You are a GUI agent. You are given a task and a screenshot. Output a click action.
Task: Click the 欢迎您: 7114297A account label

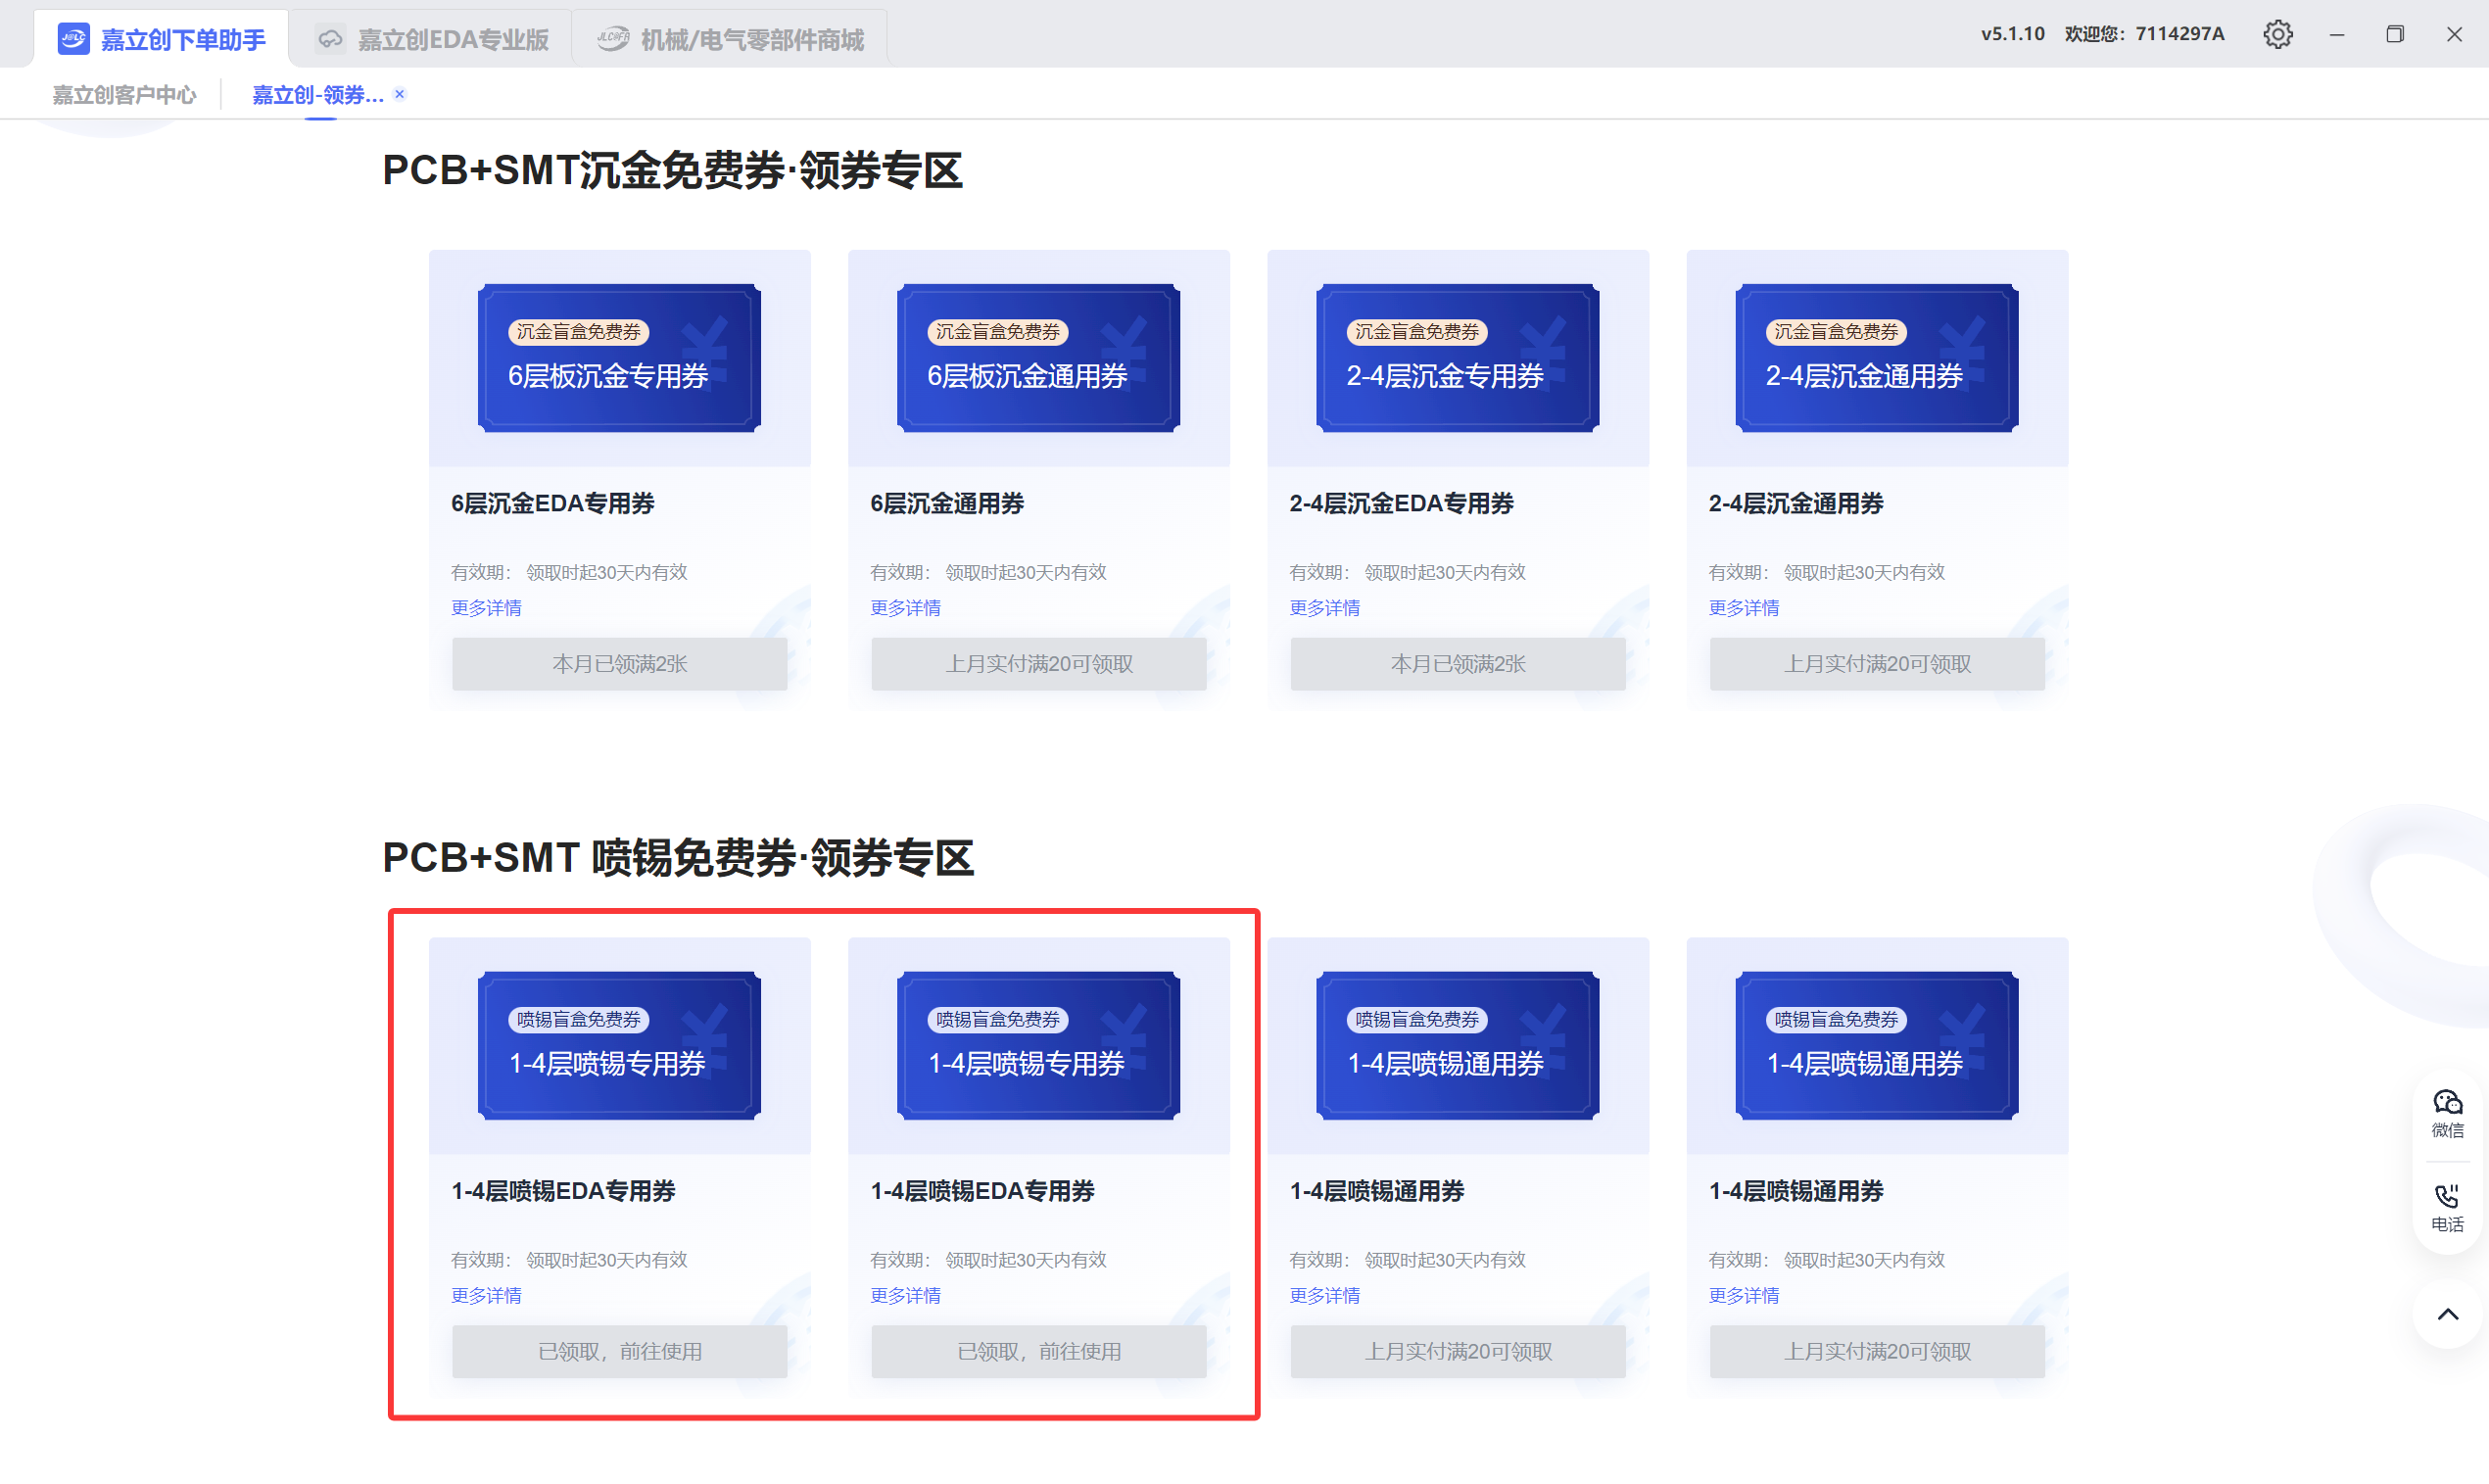point(2144,34)
